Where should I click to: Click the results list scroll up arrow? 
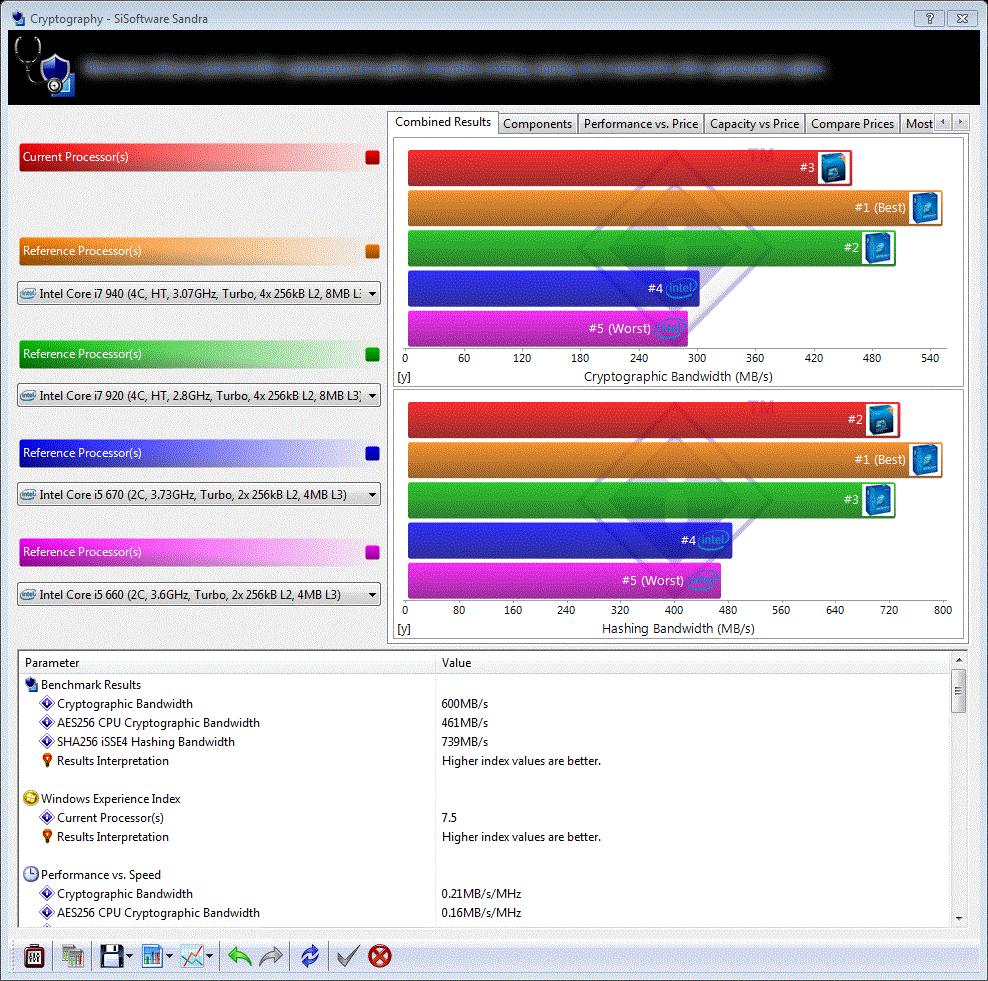(x=958, y=660)
